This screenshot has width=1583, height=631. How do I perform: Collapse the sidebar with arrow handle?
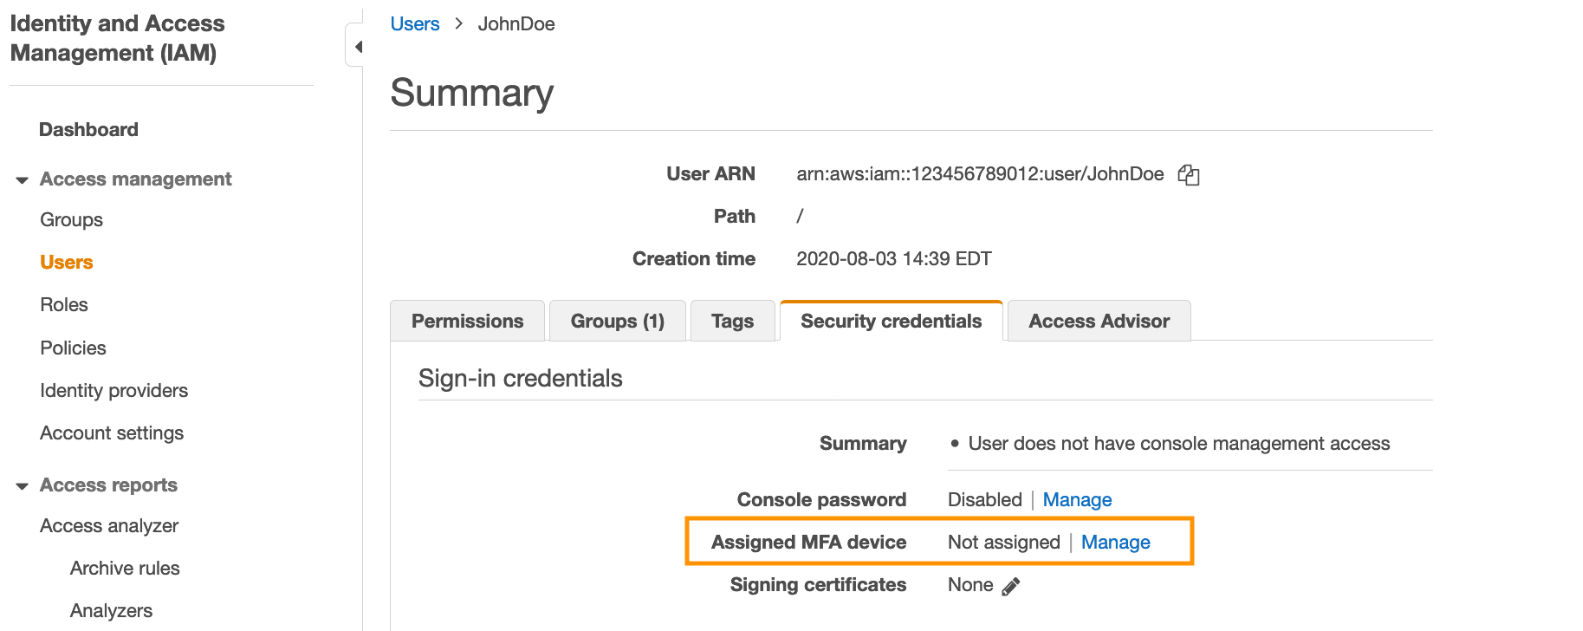coord(356,46)
